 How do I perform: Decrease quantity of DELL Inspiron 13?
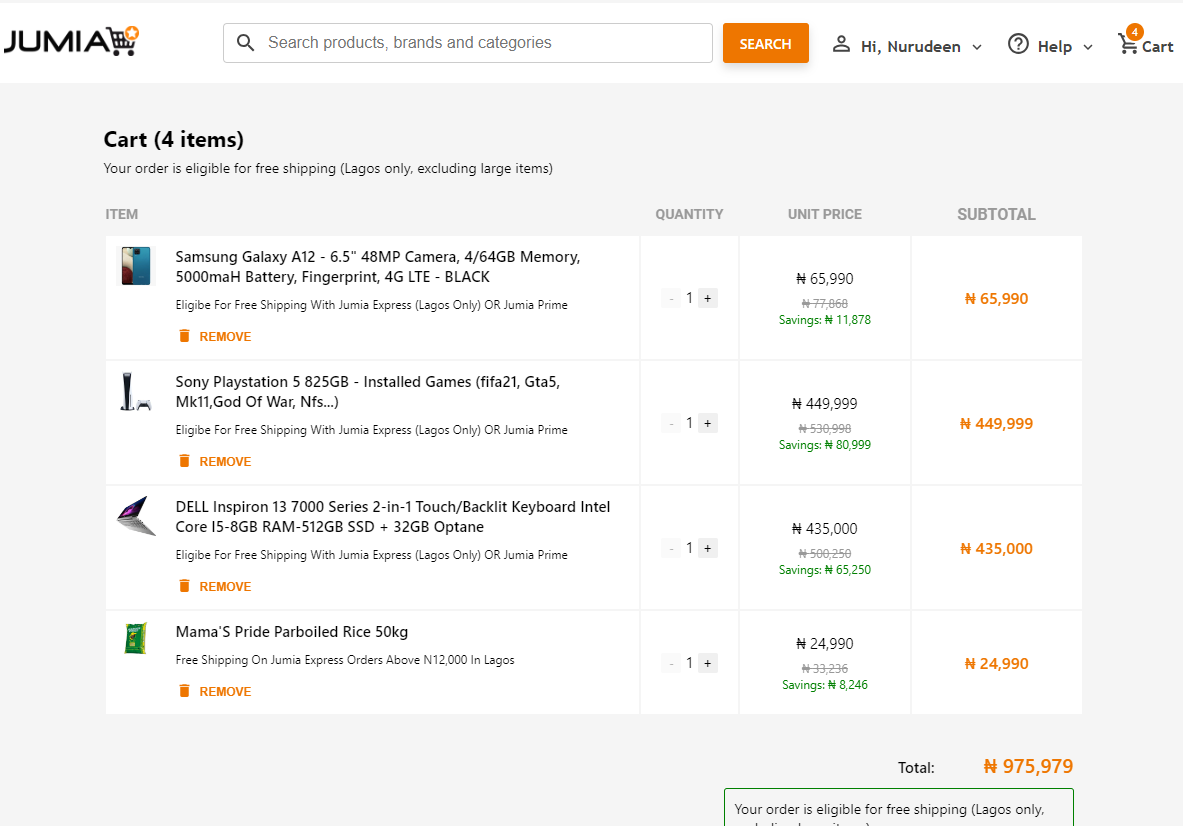[x=671, y=548]
